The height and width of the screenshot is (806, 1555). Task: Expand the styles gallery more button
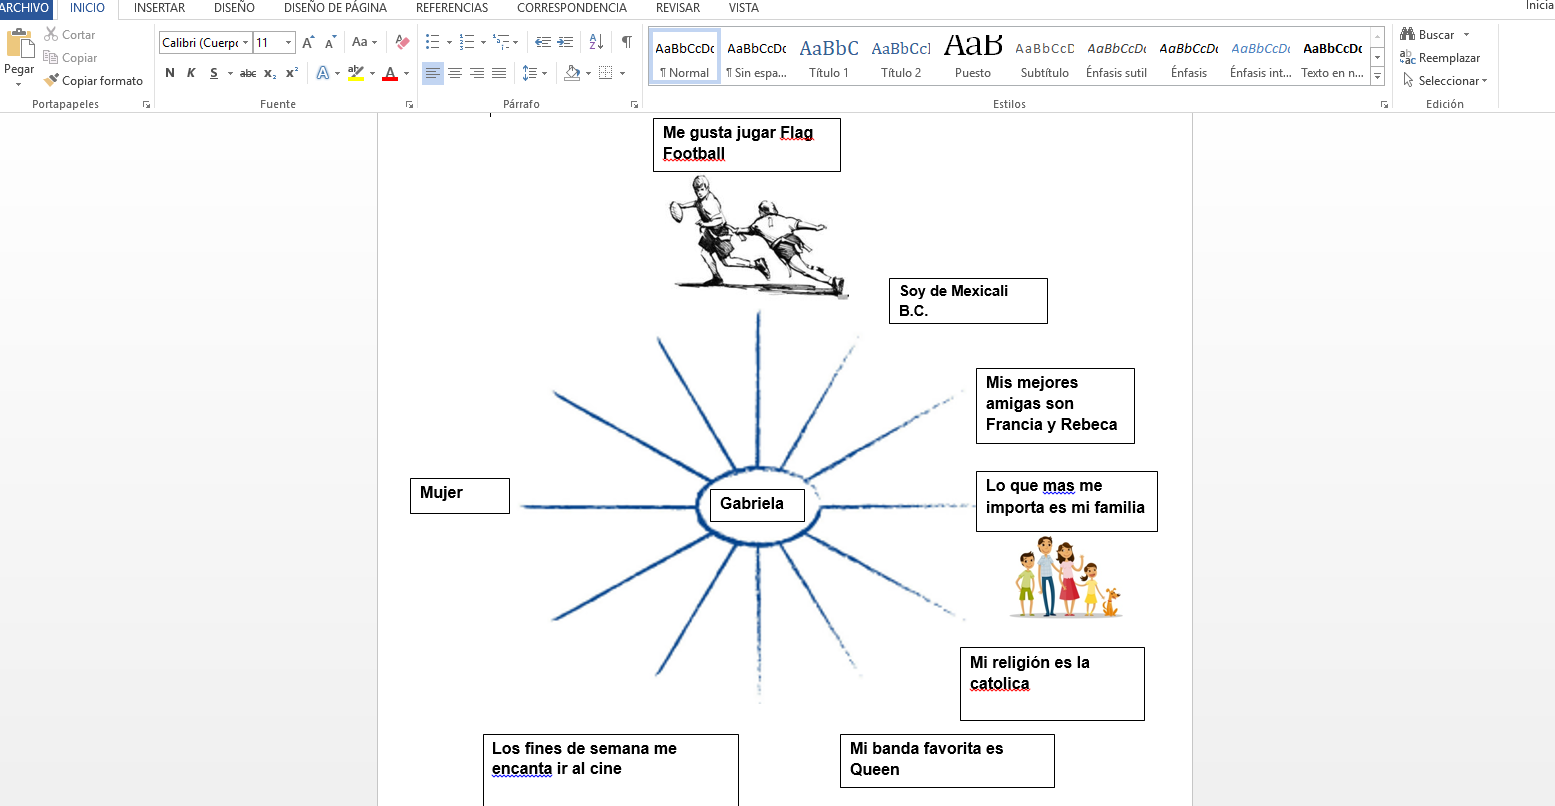tap(1377, 77)
